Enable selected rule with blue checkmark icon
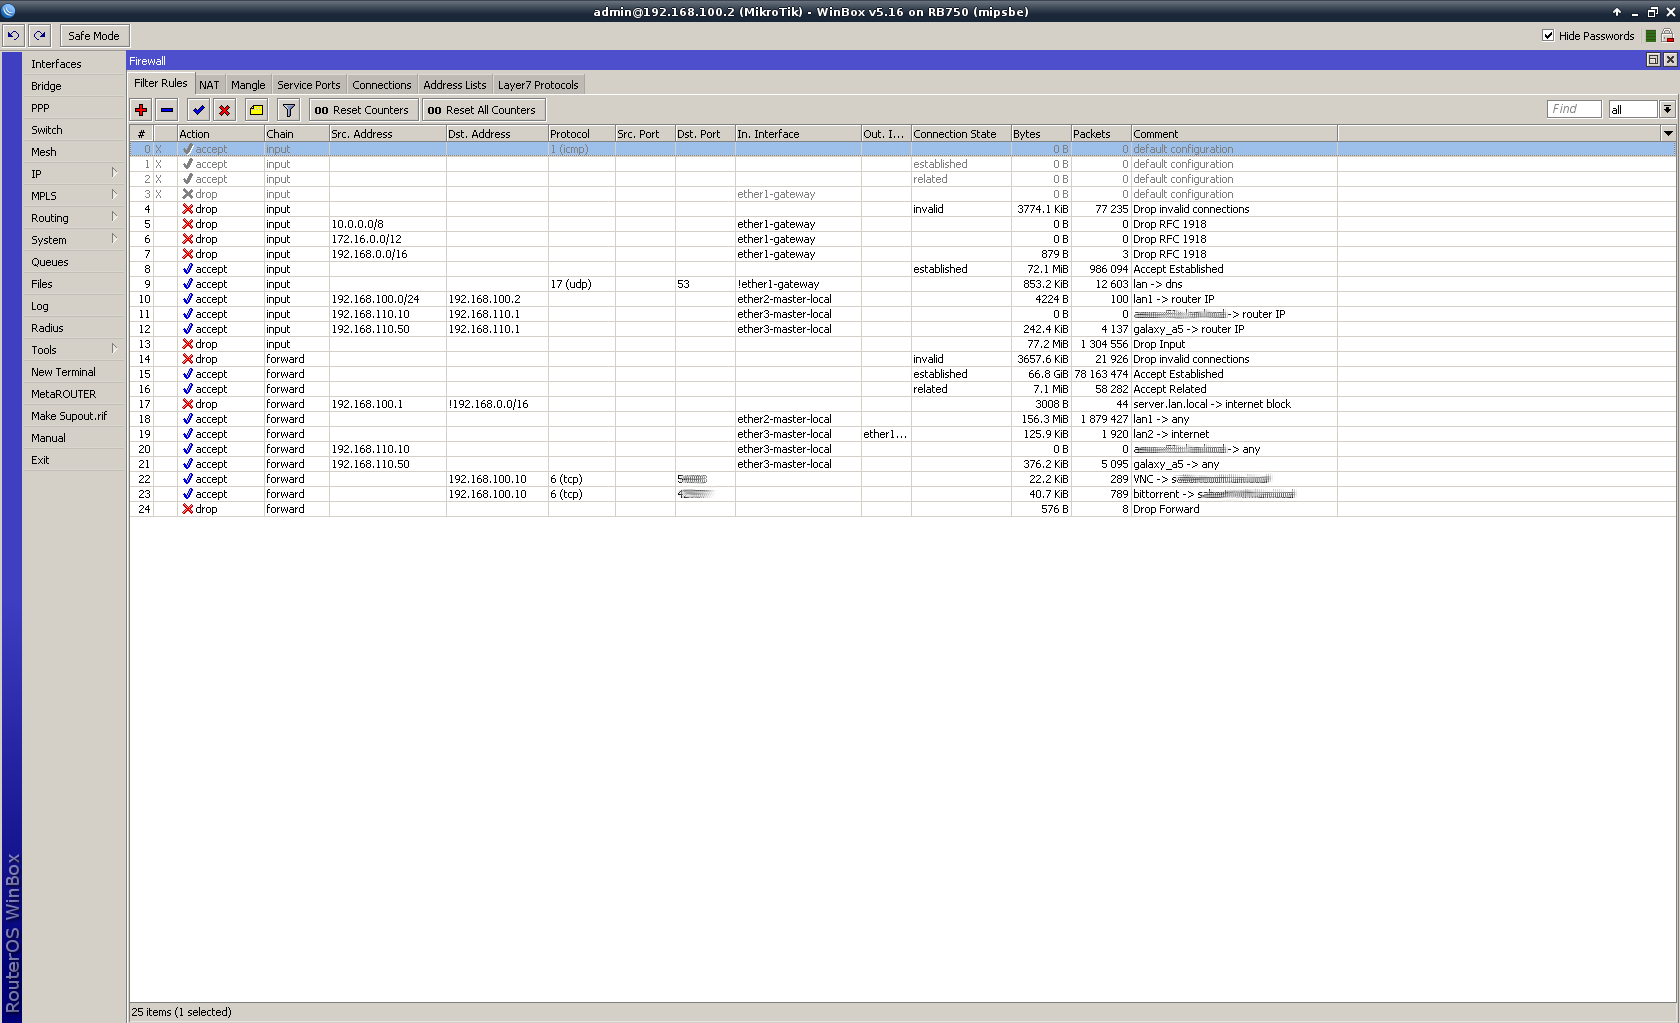Viewport: 1680px width, 1023px height. 198,110
